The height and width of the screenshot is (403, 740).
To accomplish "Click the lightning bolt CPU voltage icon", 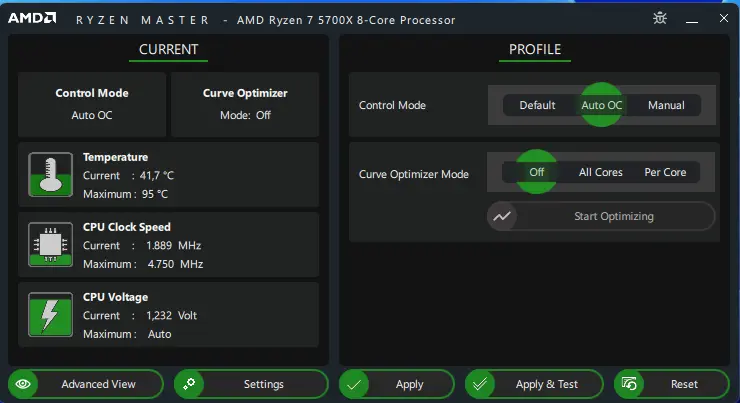I will click(x=50, y=314).
